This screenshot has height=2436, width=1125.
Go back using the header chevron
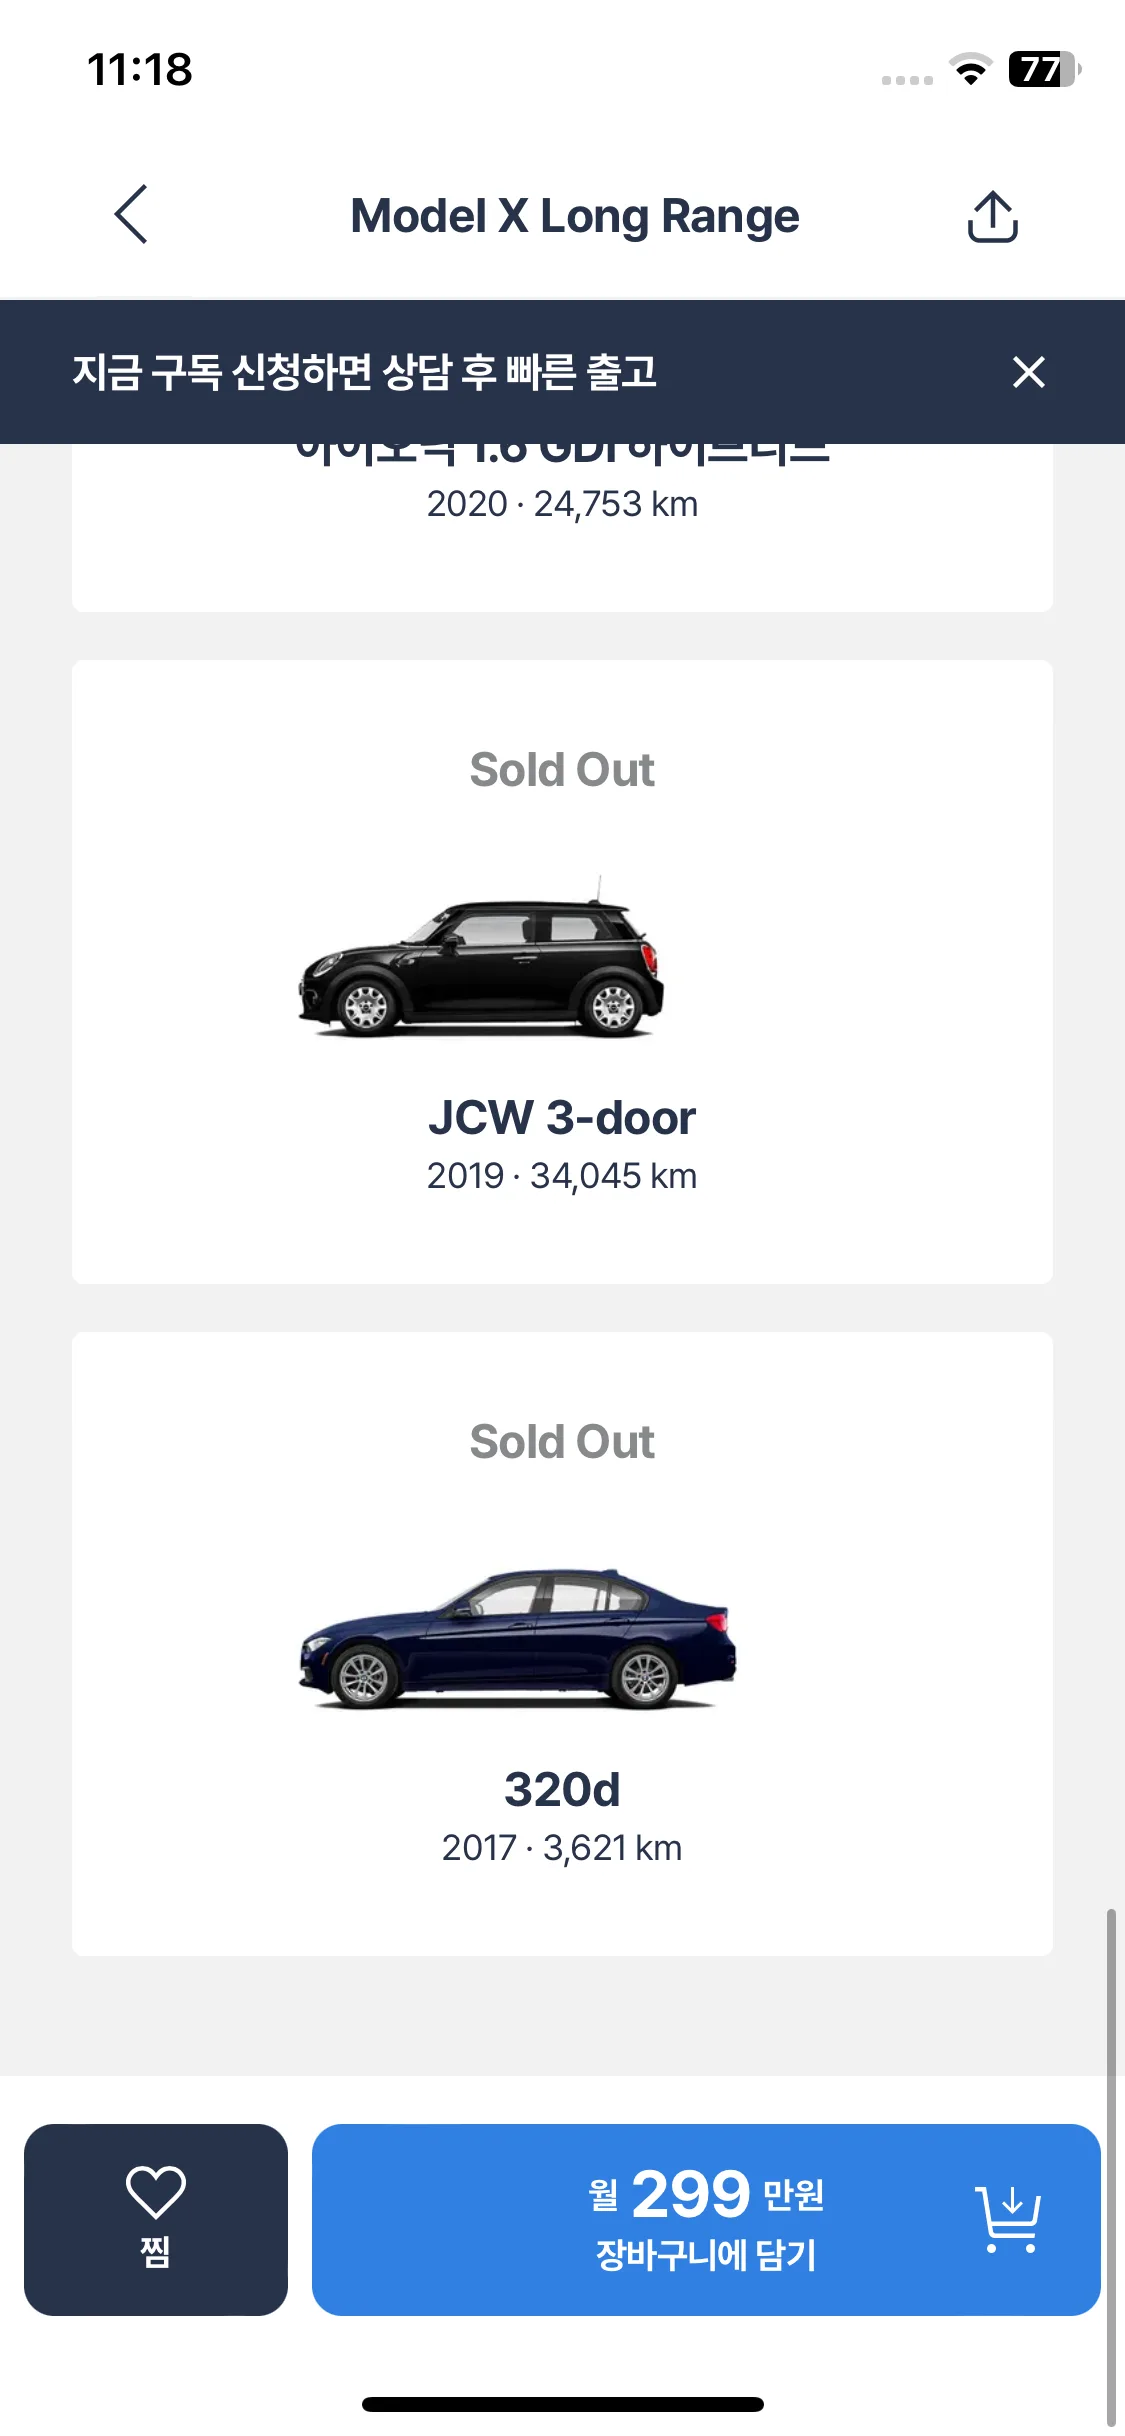pyautogui.click(x=131, y=214)
